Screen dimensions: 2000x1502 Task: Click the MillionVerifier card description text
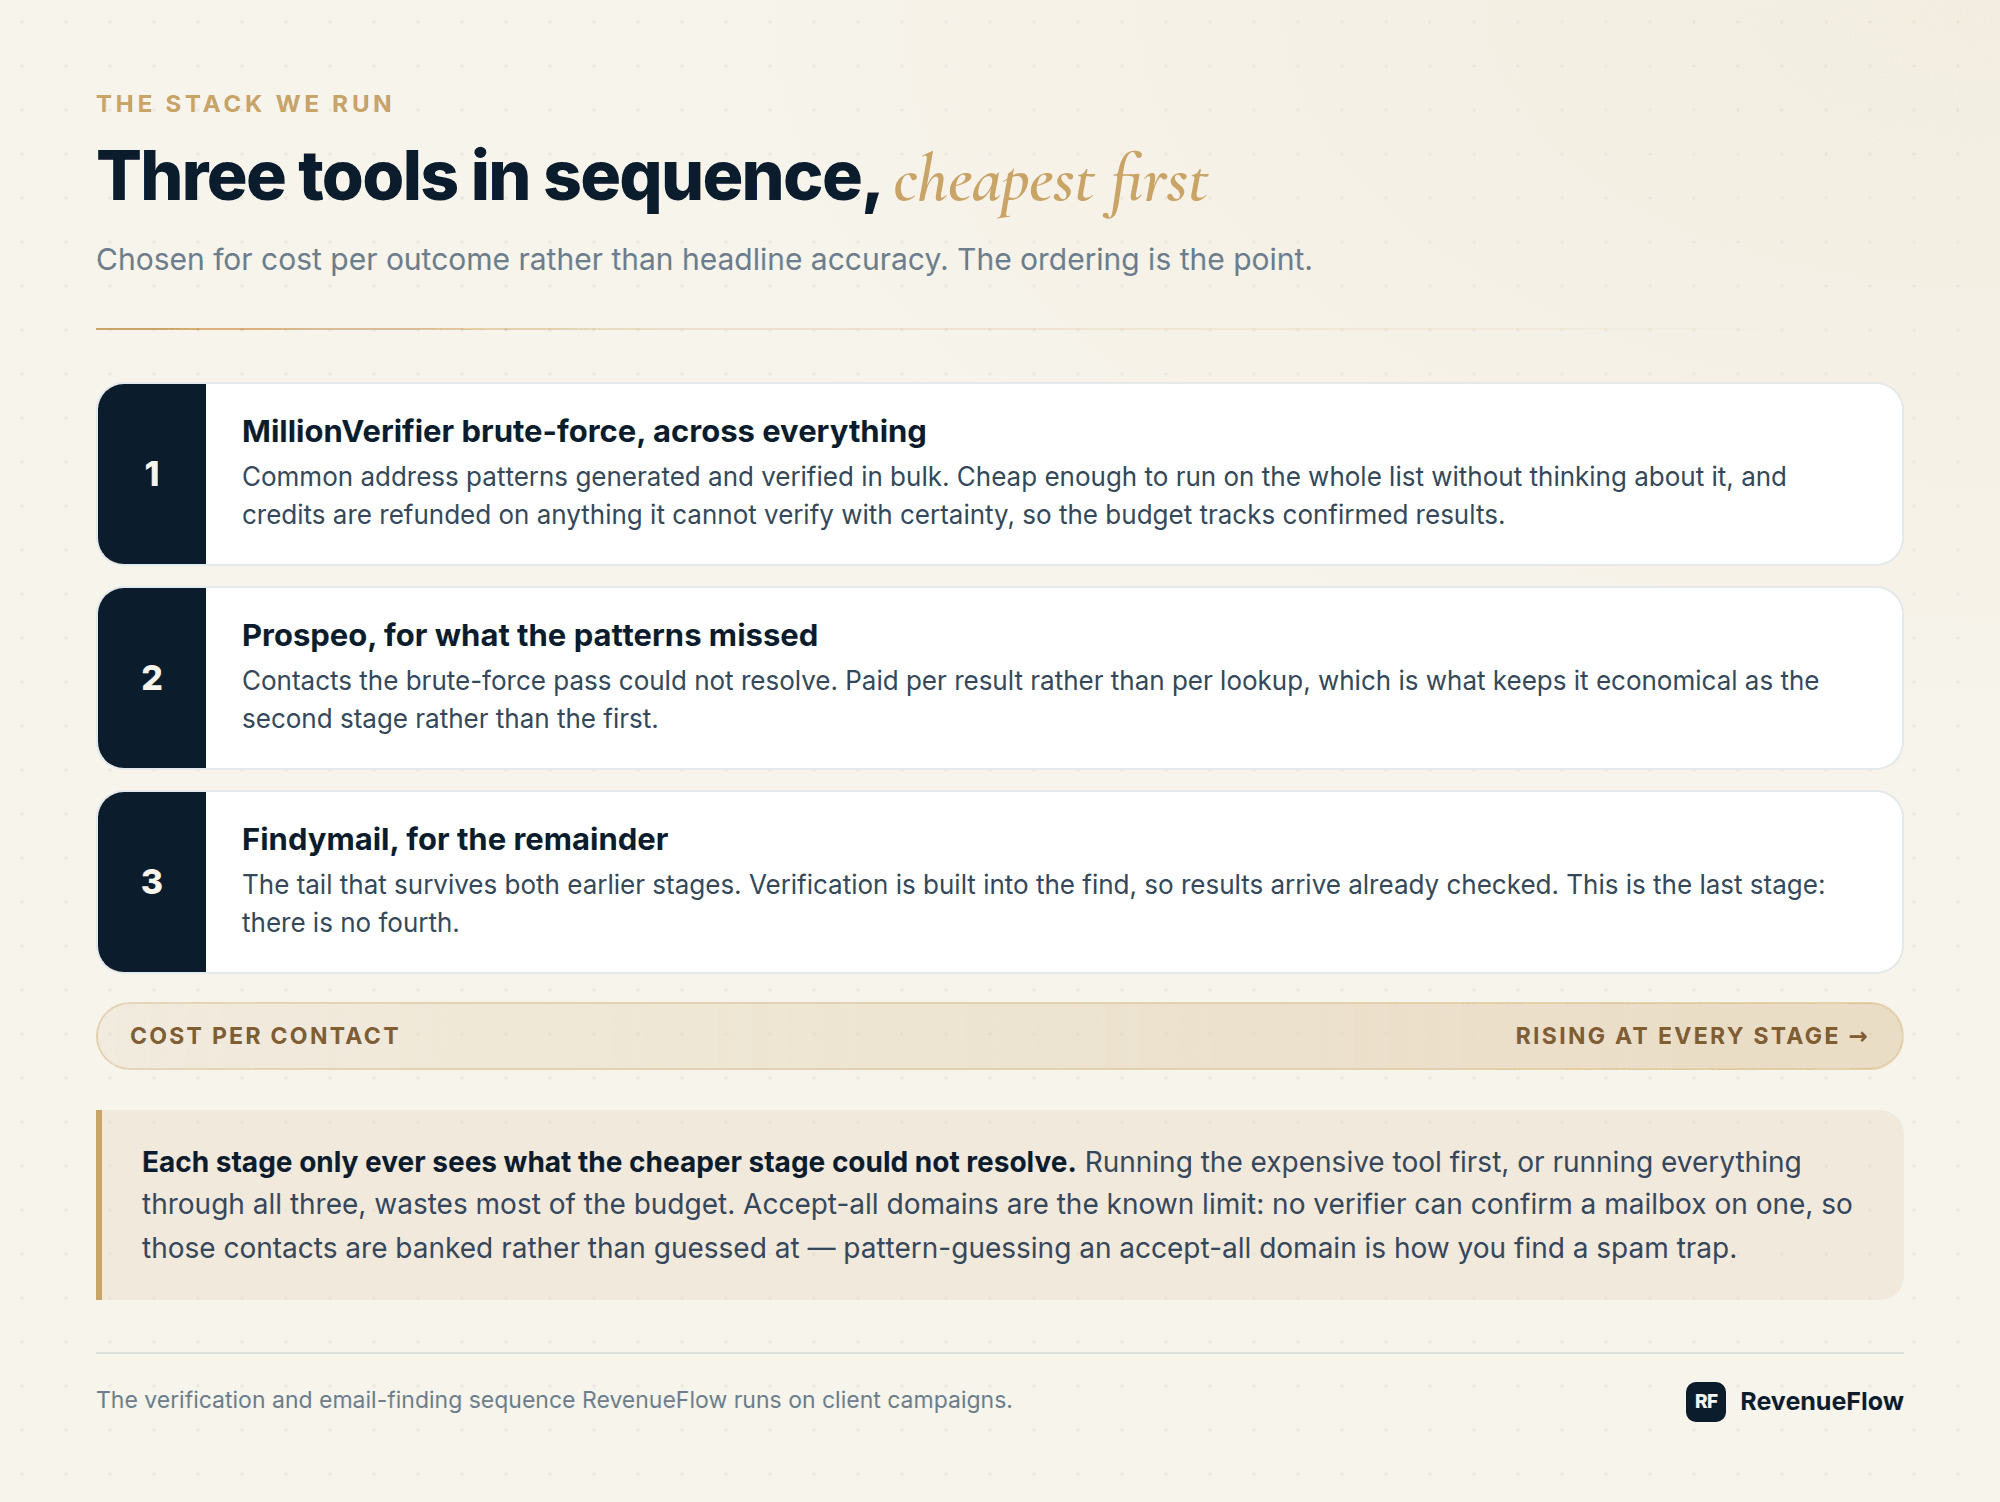pyautogui.click(x=1014, y=496)
